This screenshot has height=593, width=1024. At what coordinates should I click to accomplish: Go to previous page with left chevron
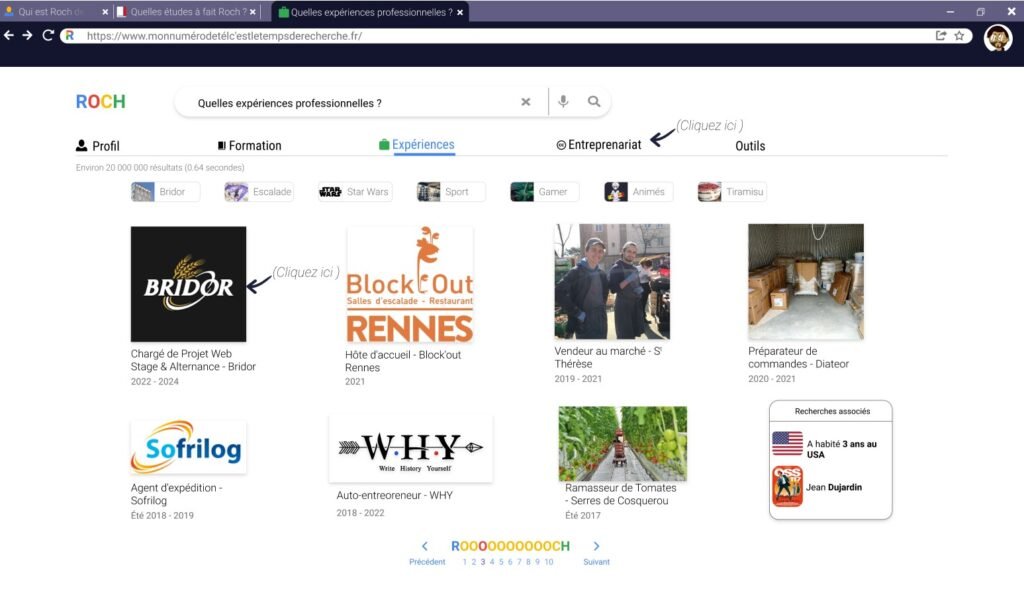pyautogui.click(x=425, y=546)
